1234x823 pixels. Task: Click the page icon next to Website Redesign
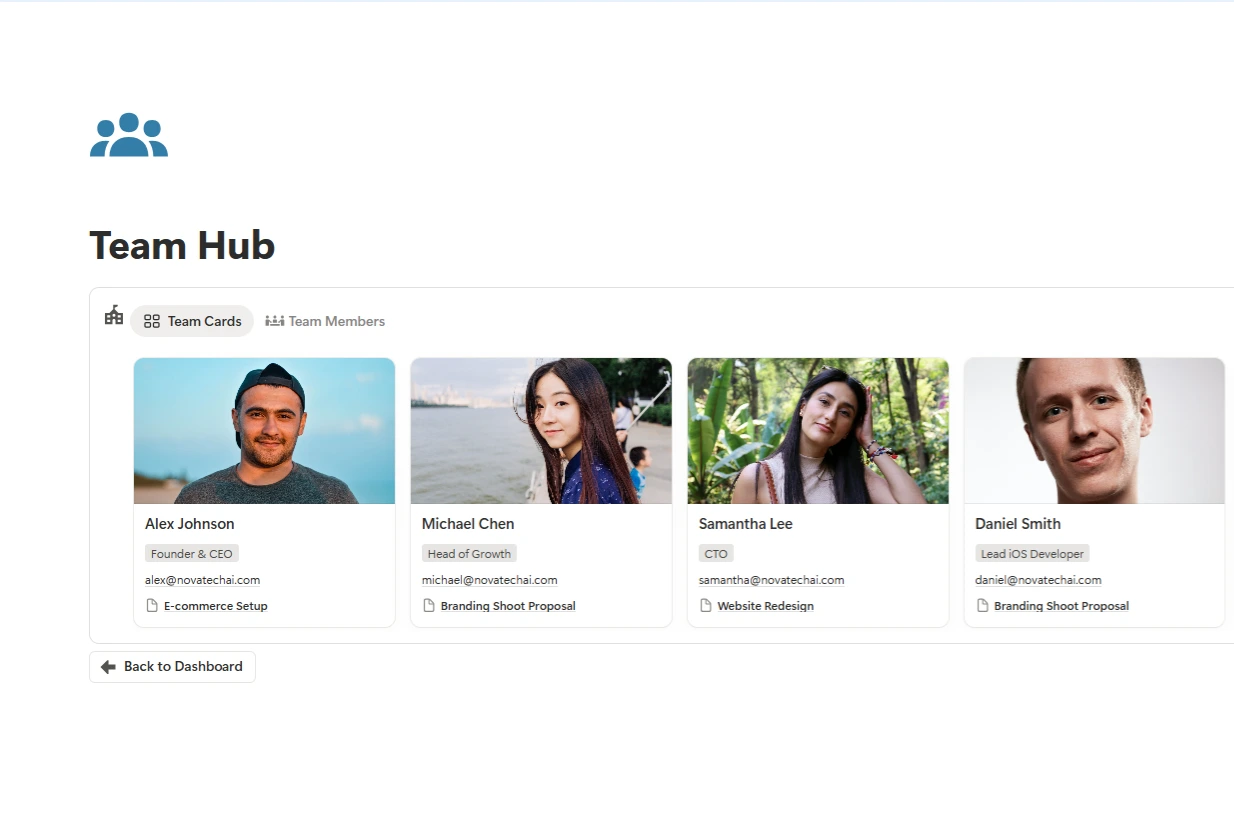coord(706,605)
